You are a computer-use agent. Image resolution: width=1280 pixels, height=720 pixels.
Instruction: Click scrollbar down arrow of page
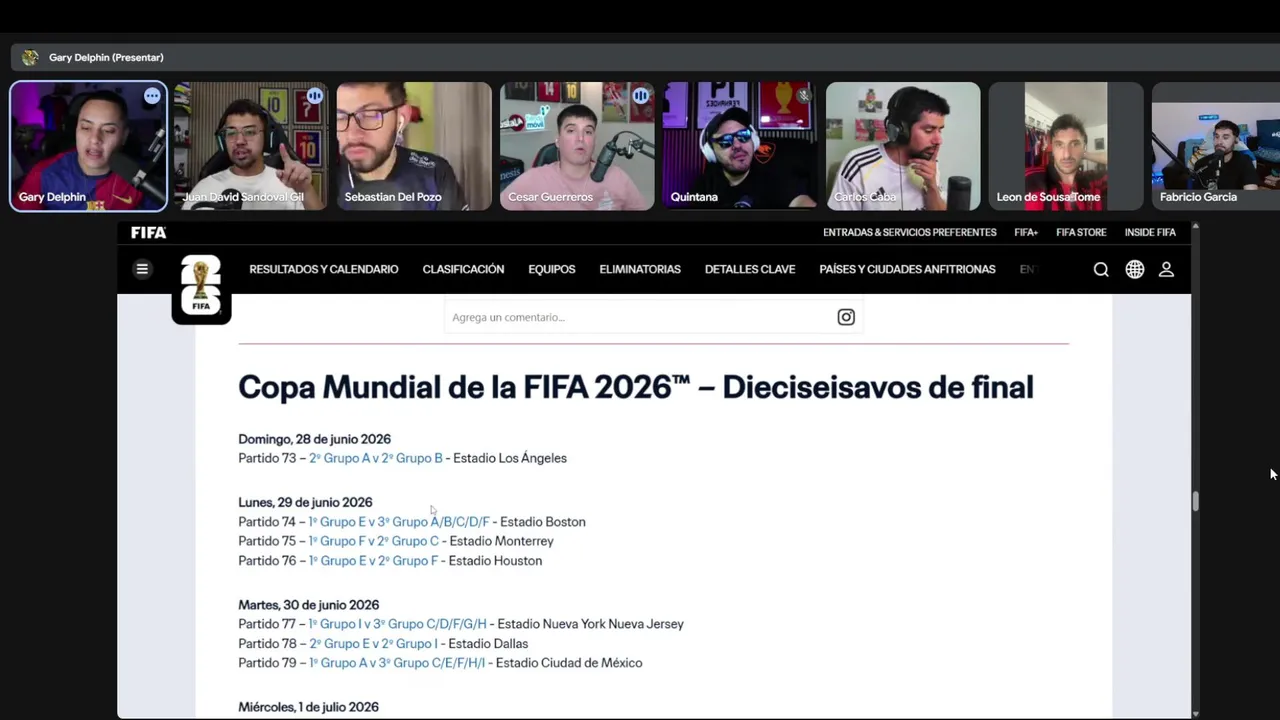(1195, 713)
